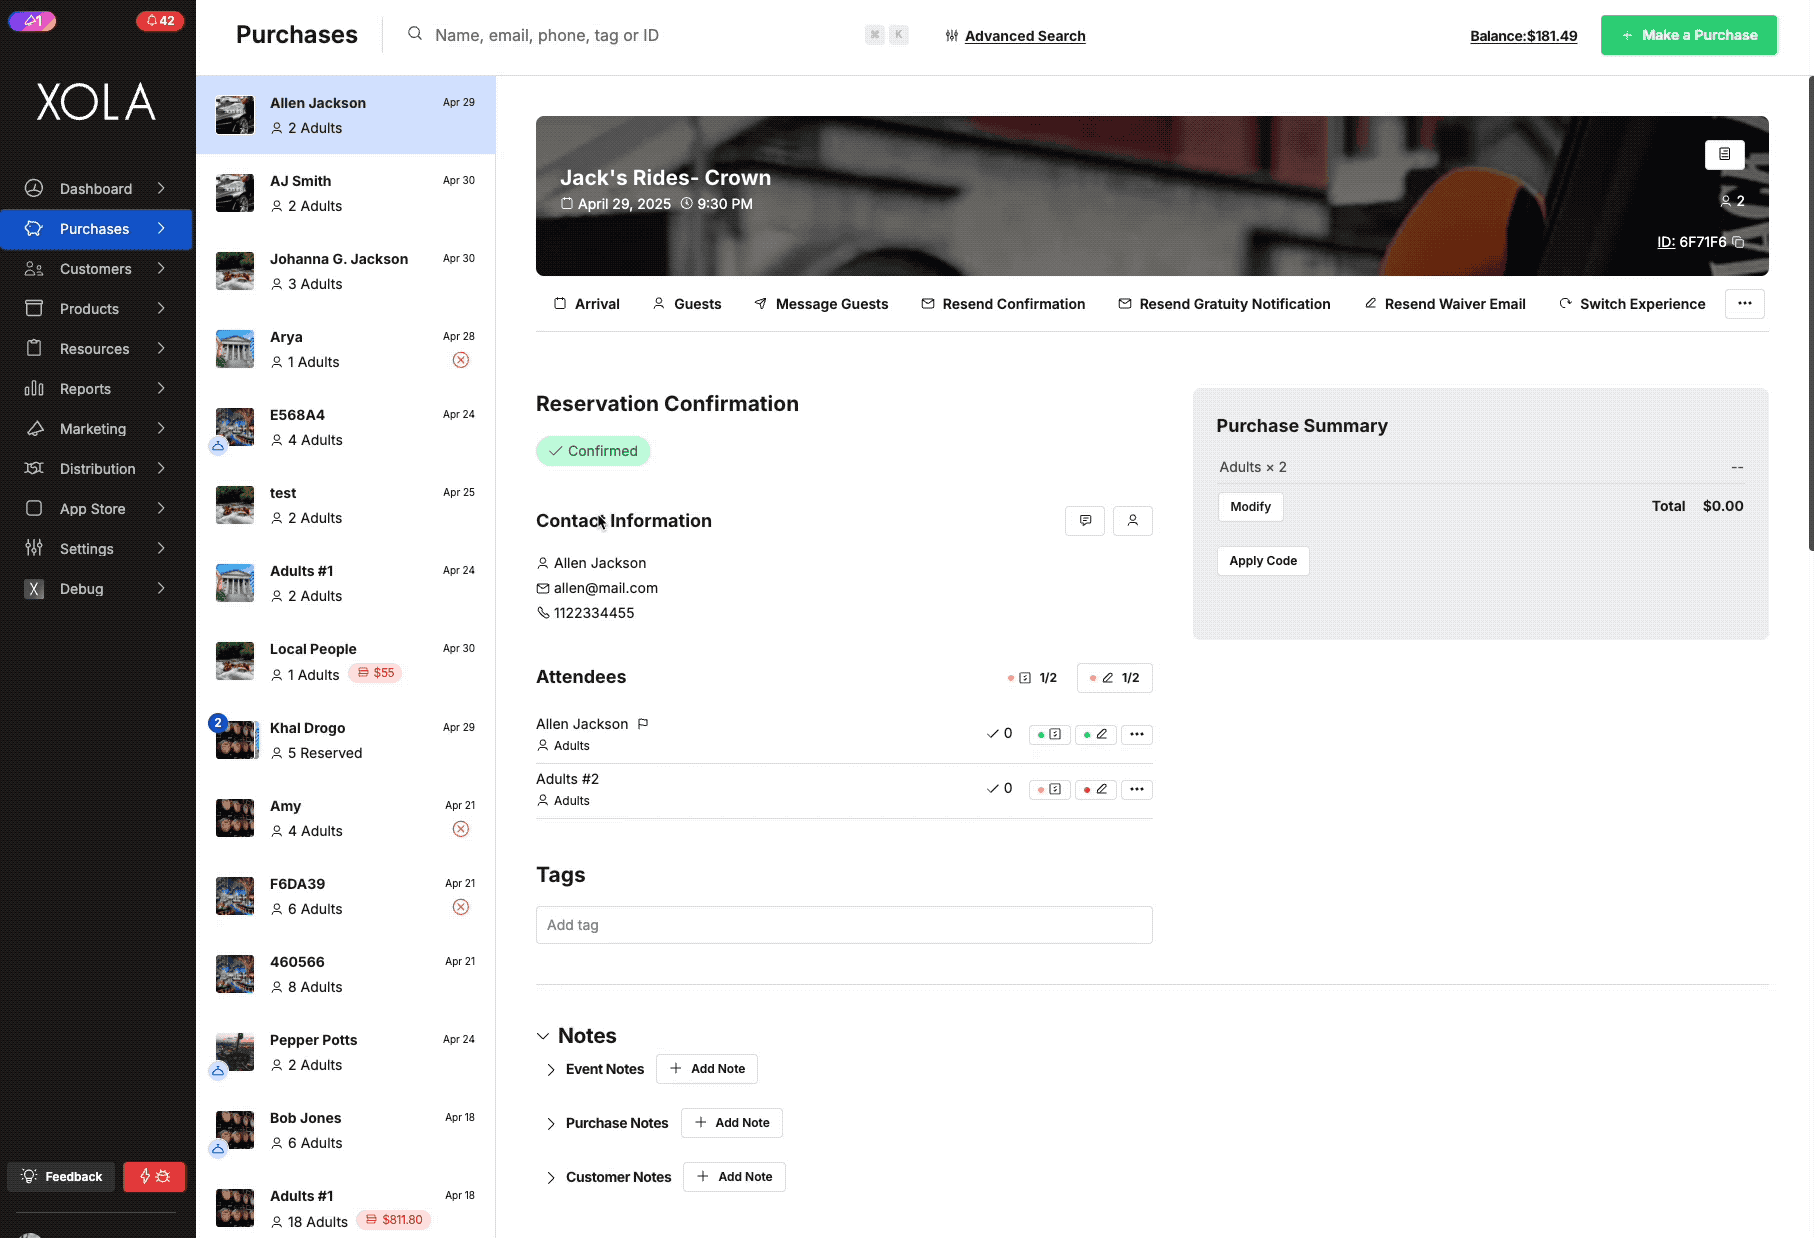Click the hanger badge on E568A4 thumbnail

[218, 446]
